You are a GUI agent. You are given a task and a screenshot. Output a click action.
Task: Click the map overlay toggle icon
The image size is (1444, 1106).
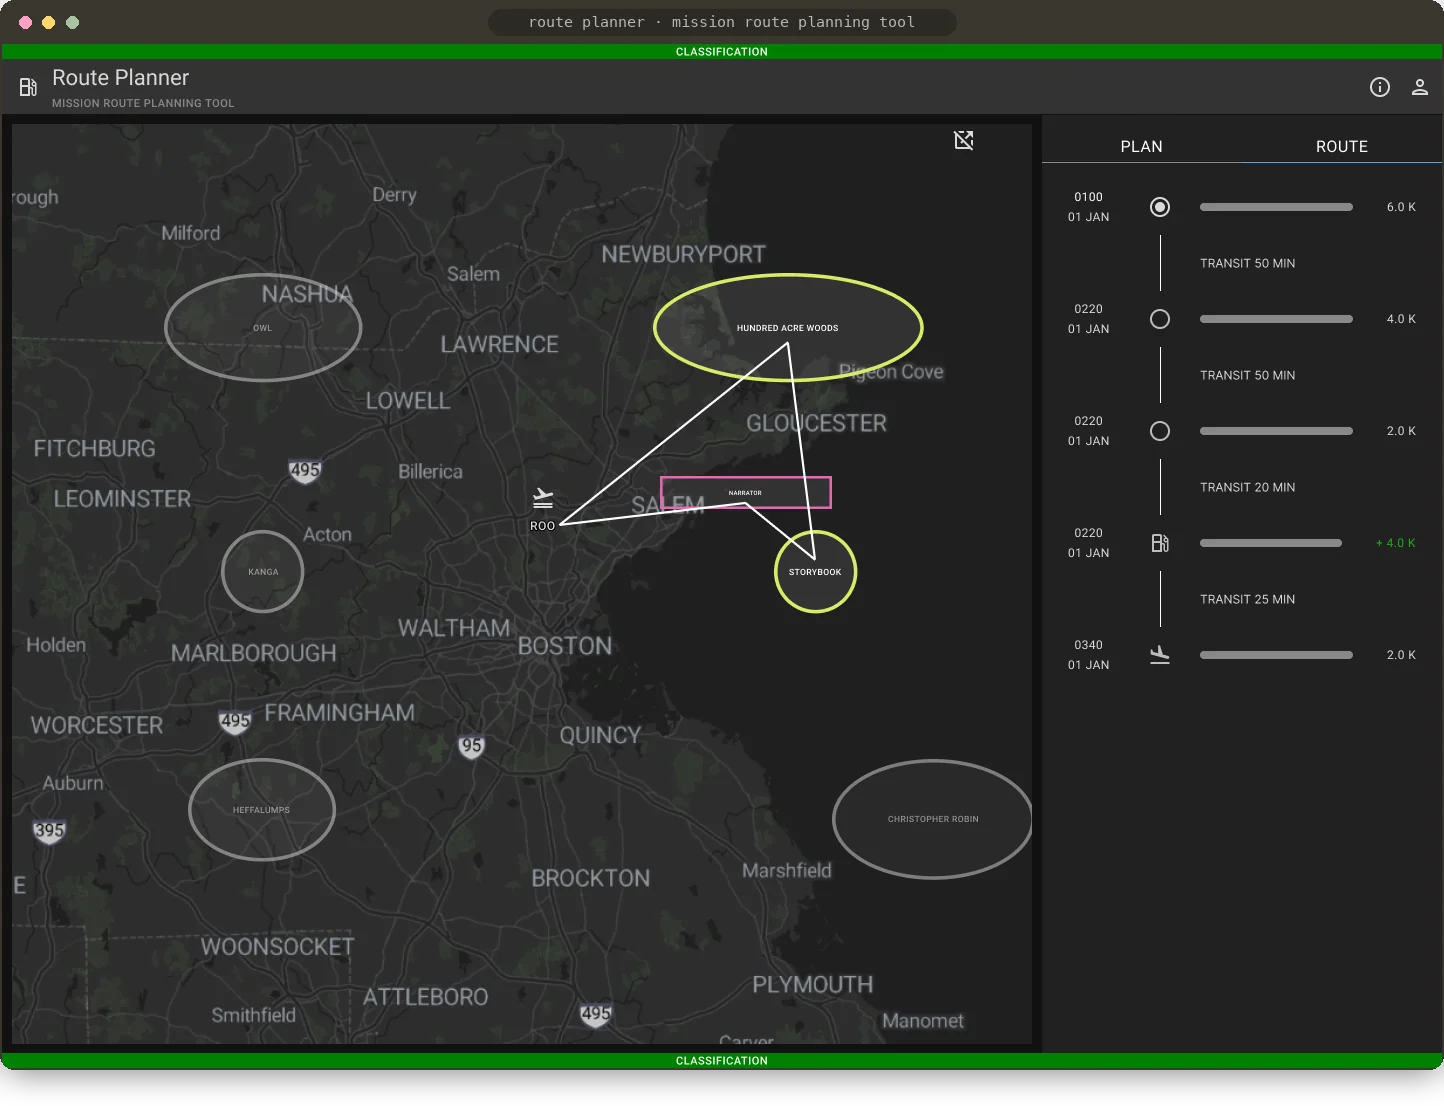tap(964, 140)
